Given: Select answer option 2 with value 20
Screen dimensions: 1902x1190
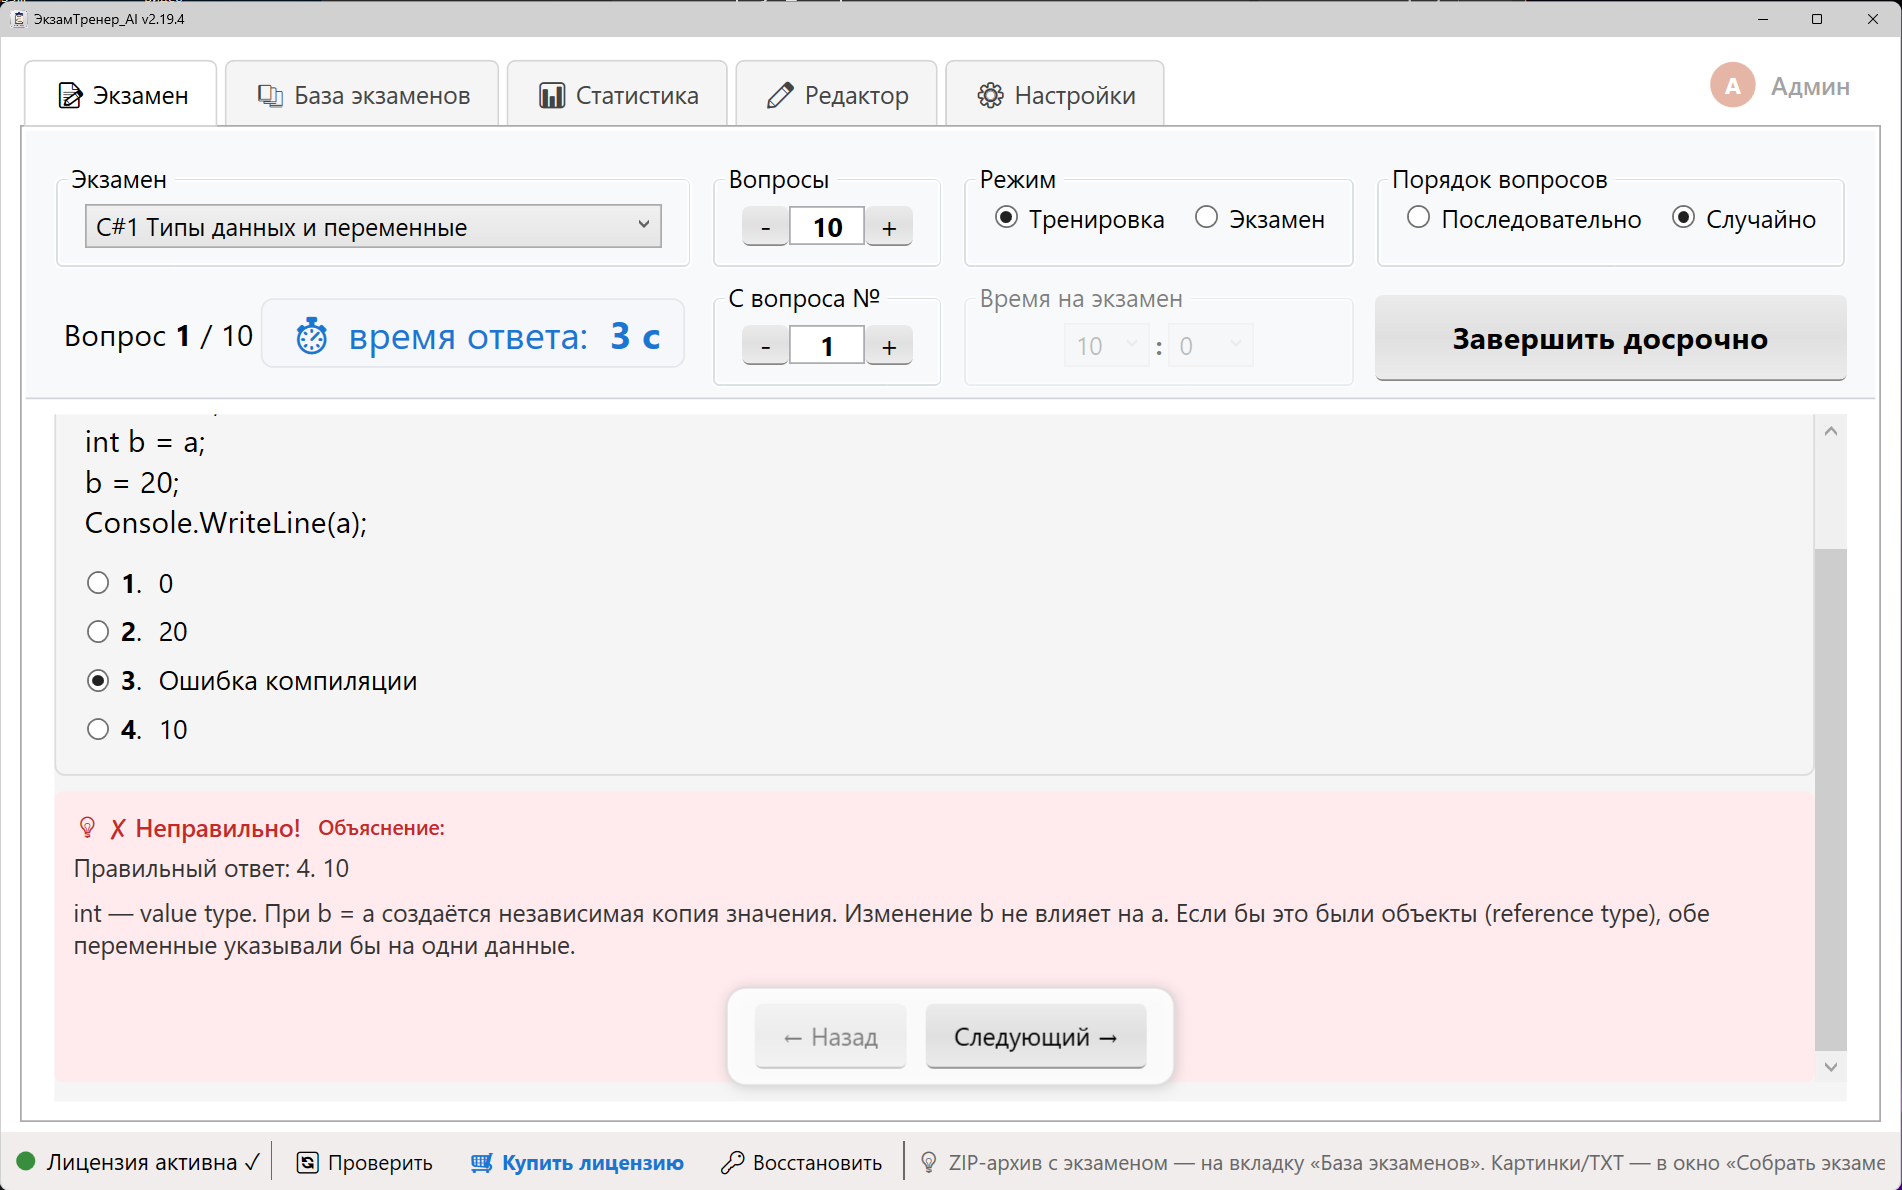Looking at the screenshot, I should [x=98, y=632].
